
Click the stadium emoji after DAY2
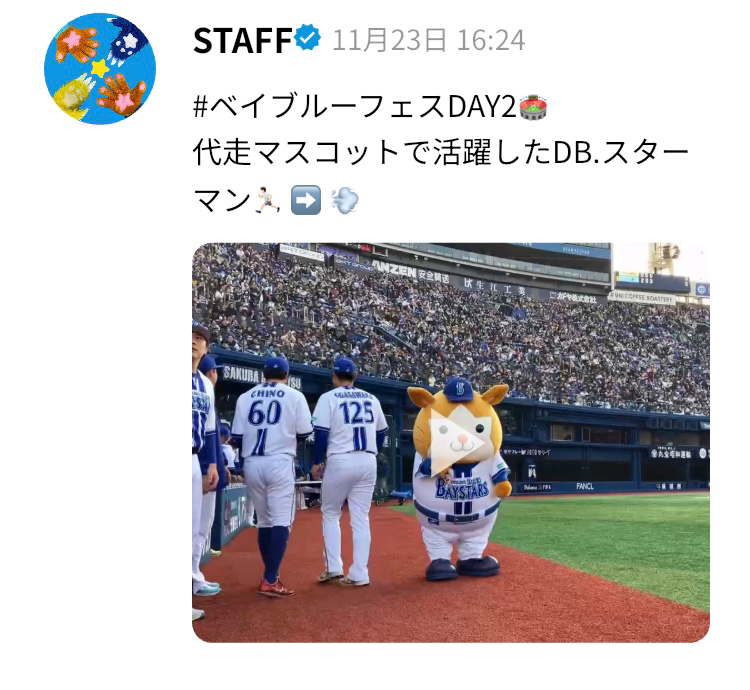[x=533, y=107]
